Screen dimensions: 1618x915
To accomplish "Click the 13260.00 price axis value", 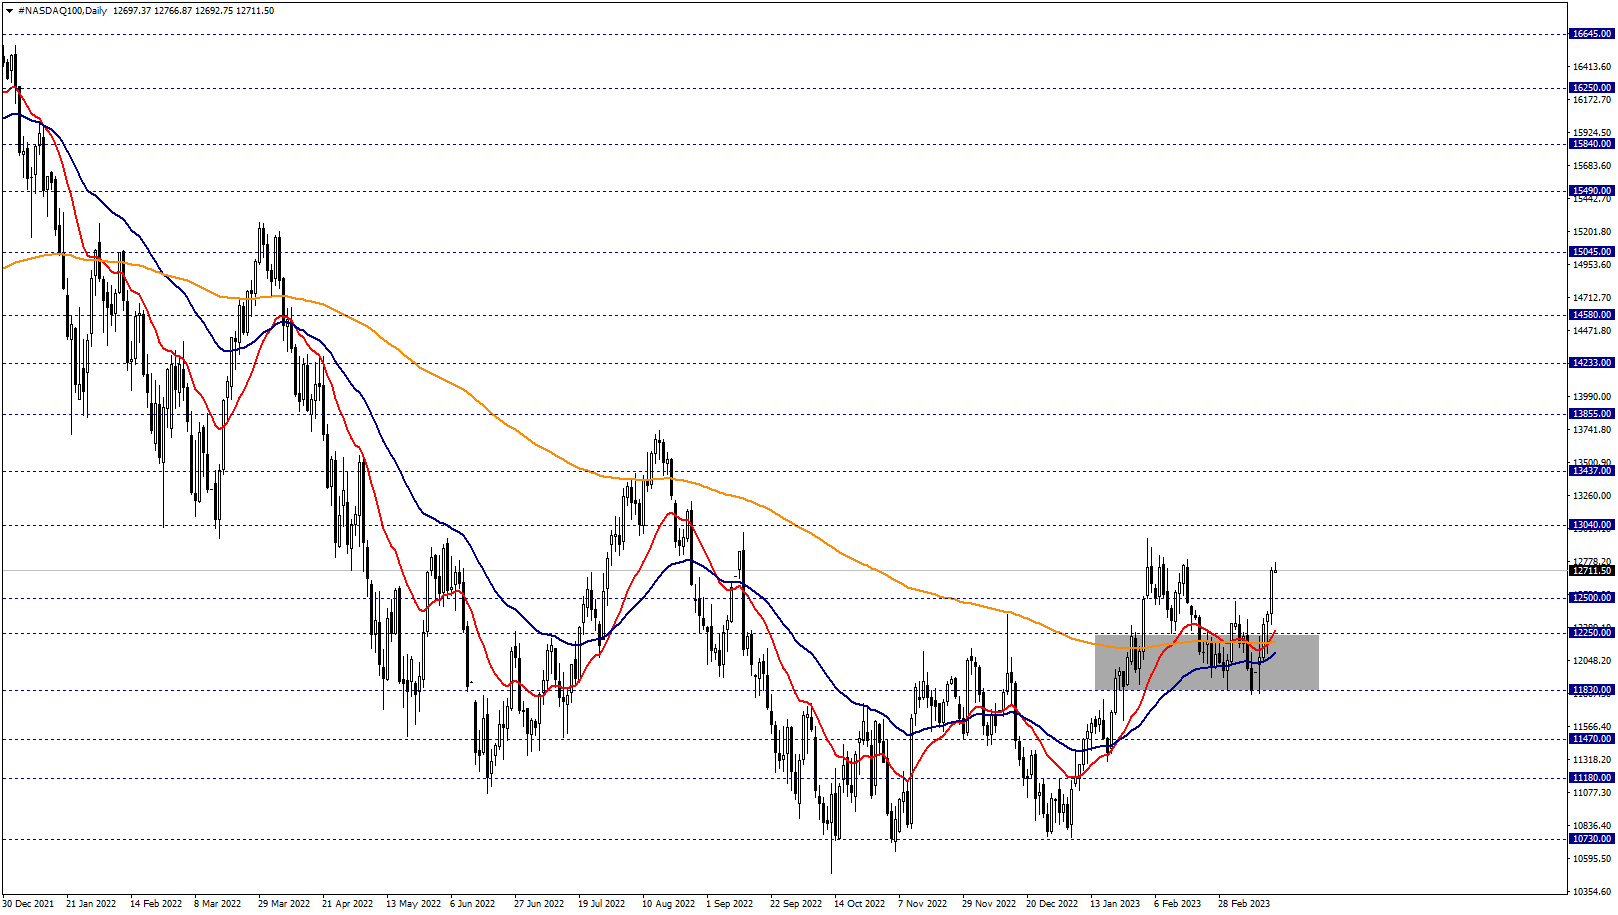I will point(1592,496).
